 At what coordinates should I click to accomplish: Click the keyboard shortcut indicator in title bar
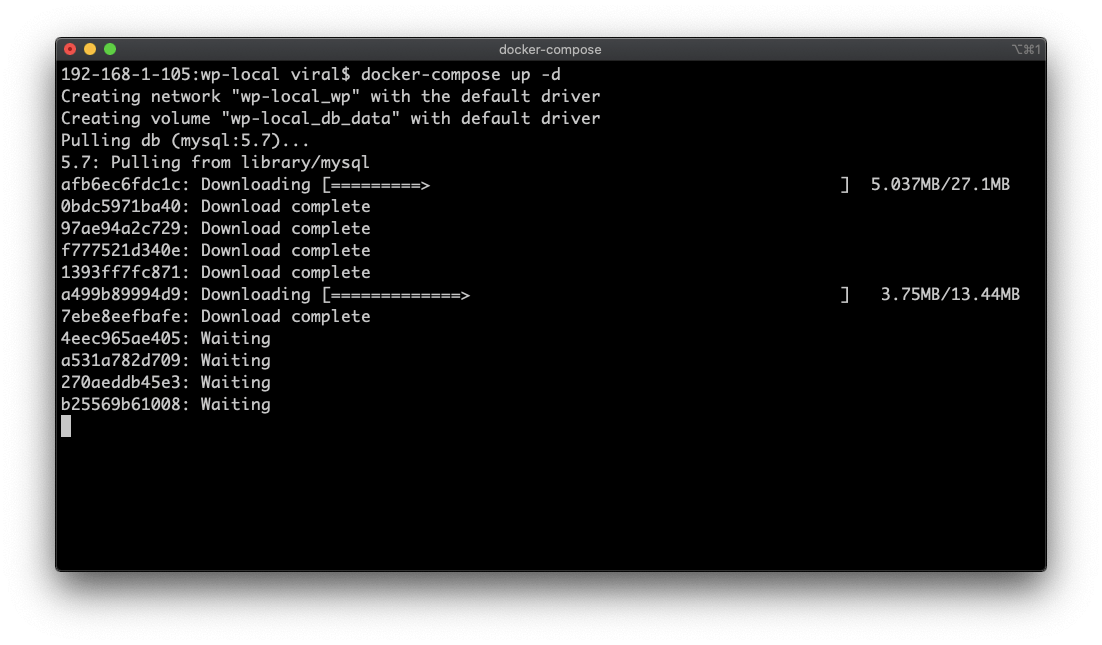(1025, 49)
